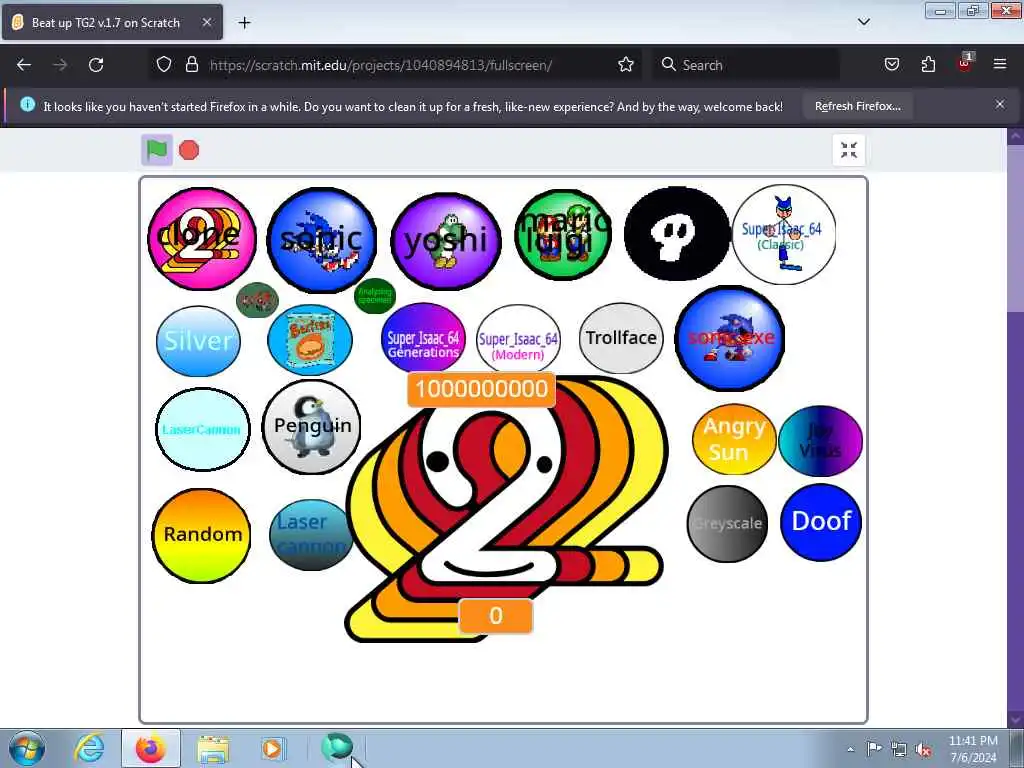Reload the current page
1024x768 pixels.
point(96,65)
